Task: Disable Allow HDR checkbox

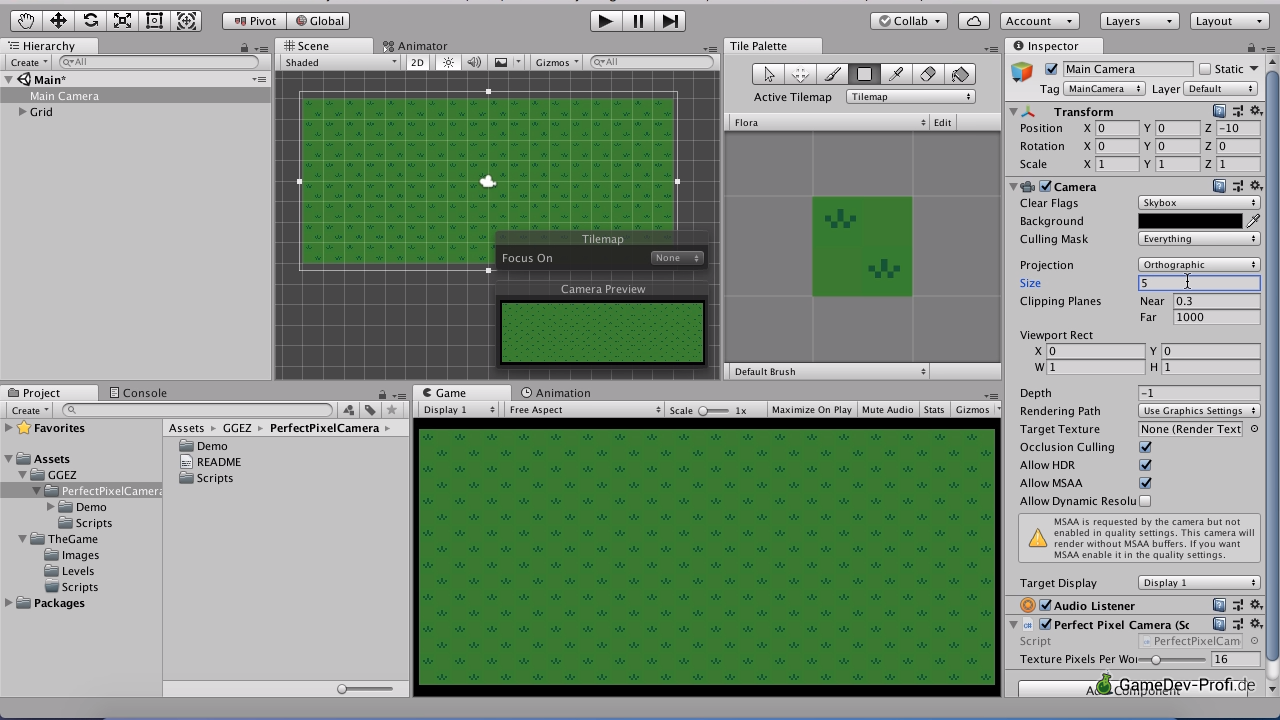Action: coord(1145,465)
